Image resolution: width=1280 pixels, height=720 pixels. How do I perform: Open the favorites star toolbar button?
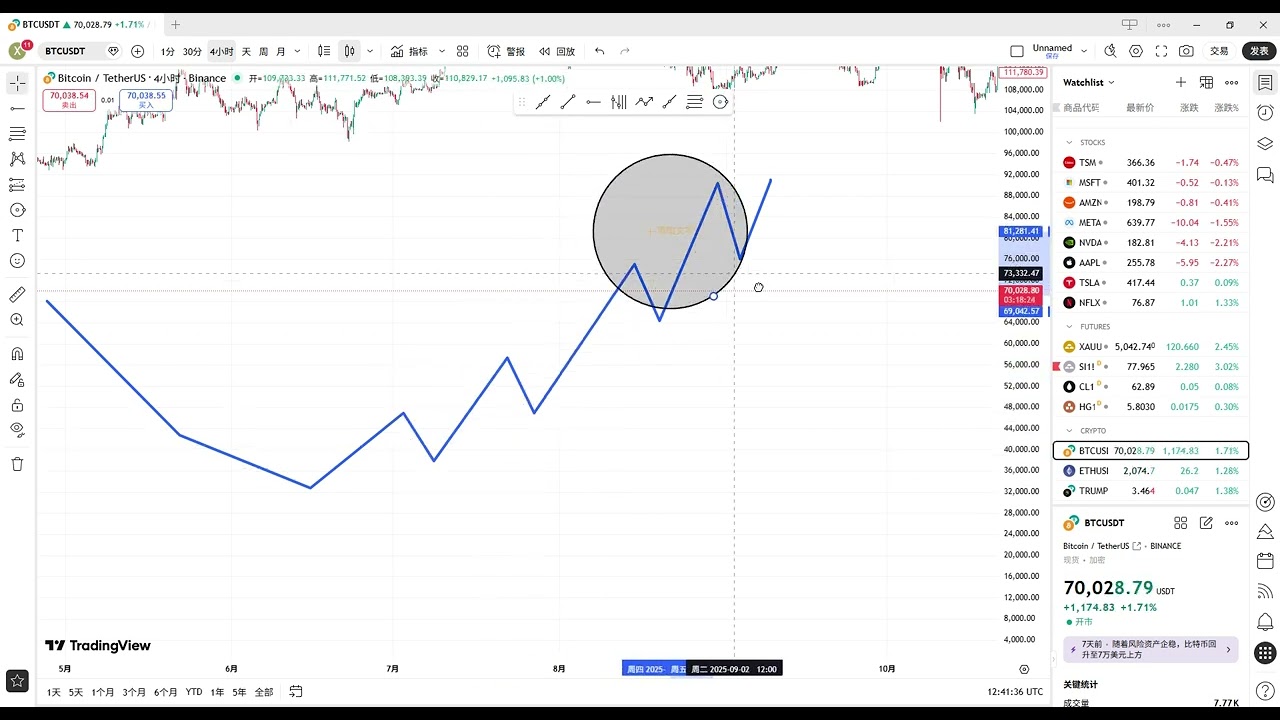point(17,681)
